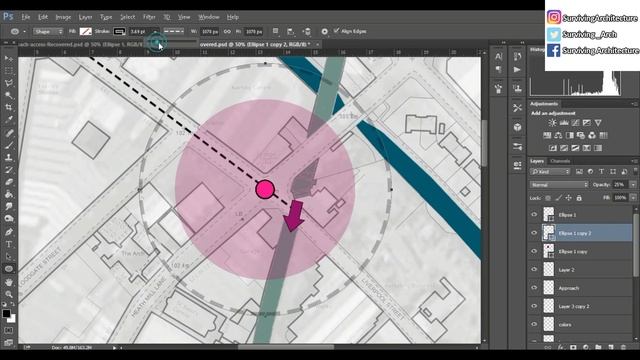Open the stroke width dropdown arrow
Image resolution: width=640 pixels, height=360 pixels.
point(155,31)
